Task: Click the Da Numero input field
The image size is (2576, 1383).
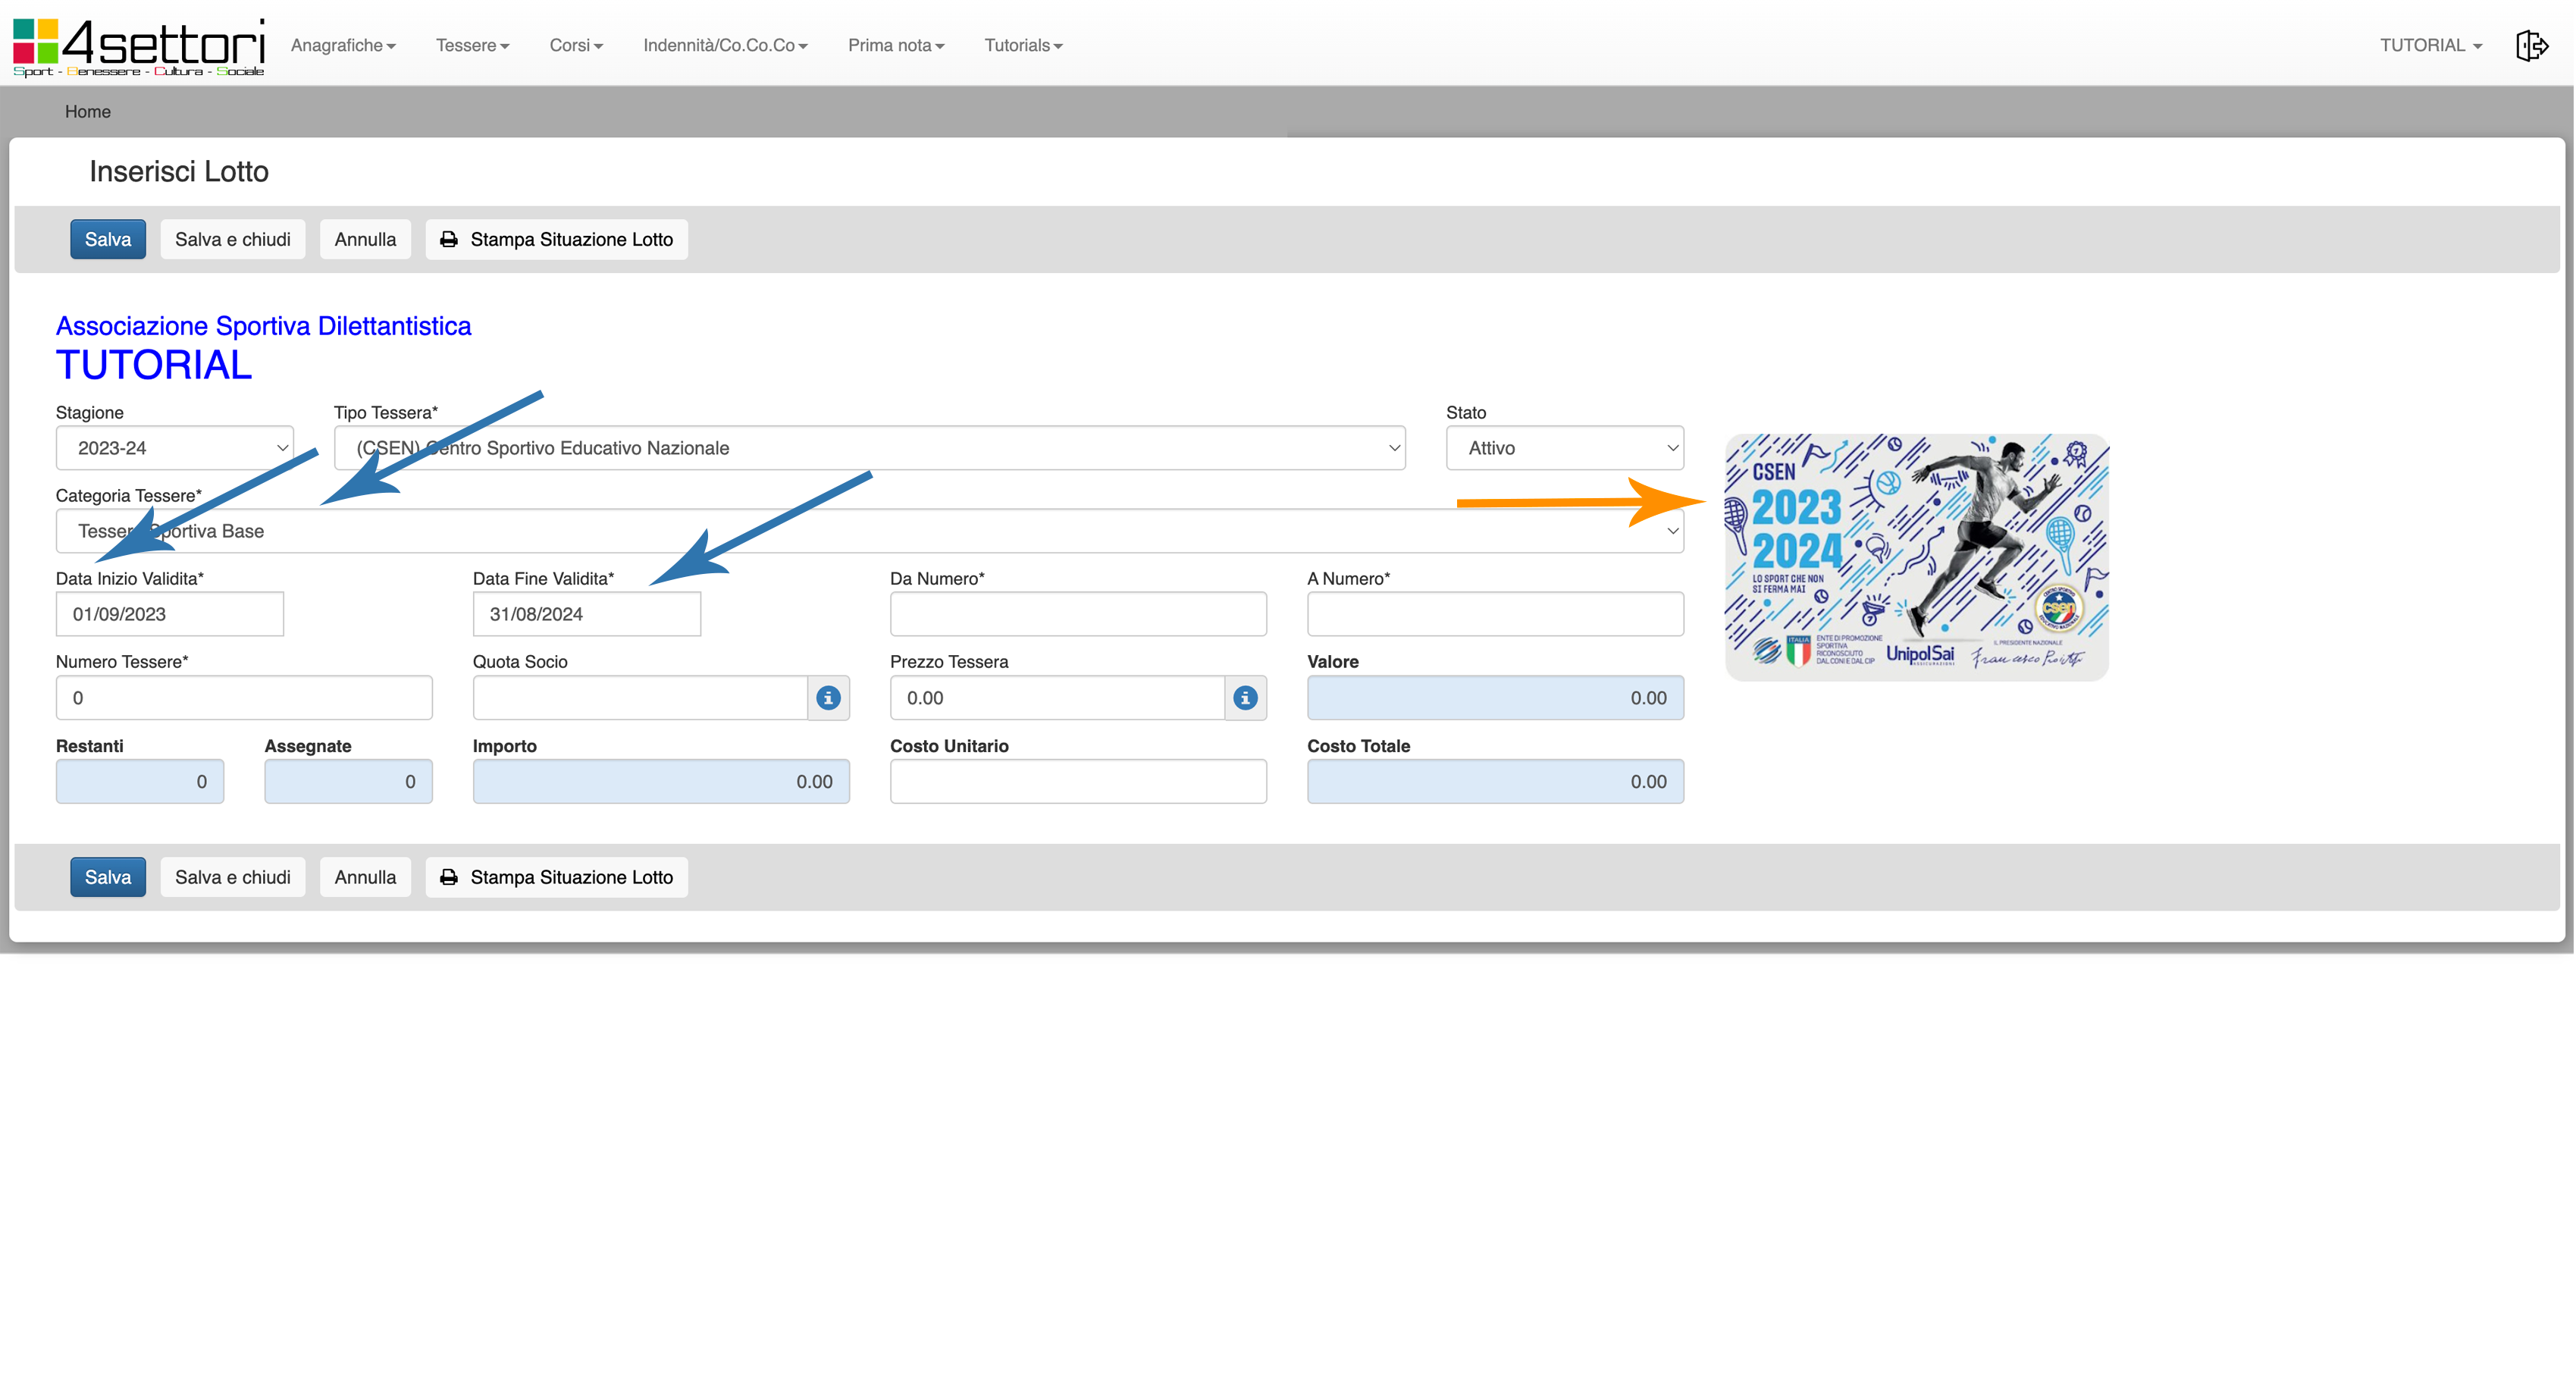Action: 1078,614
